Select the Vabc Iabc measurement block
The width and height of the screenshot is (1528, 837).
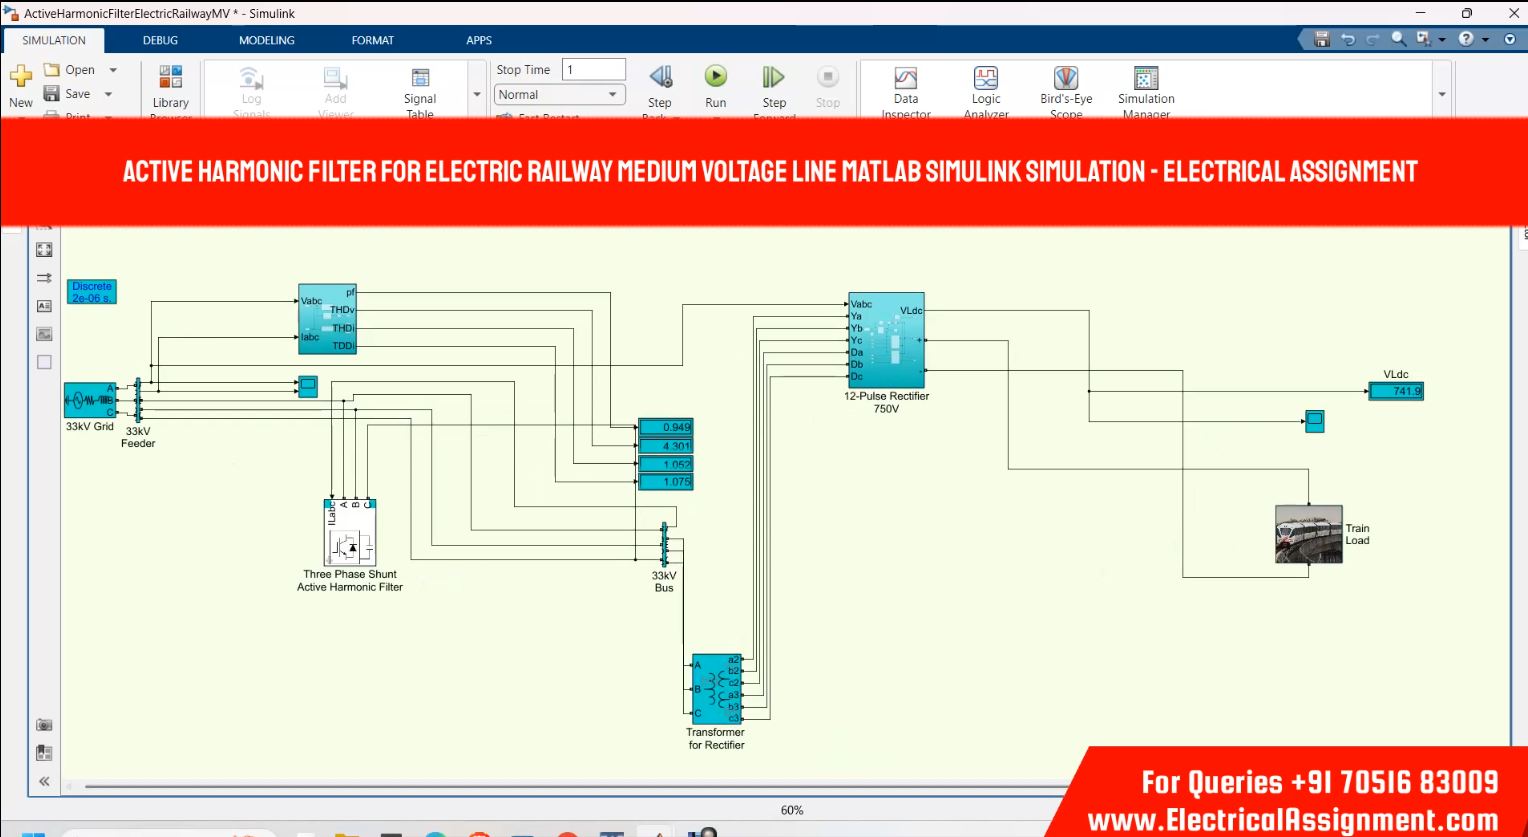327,319
